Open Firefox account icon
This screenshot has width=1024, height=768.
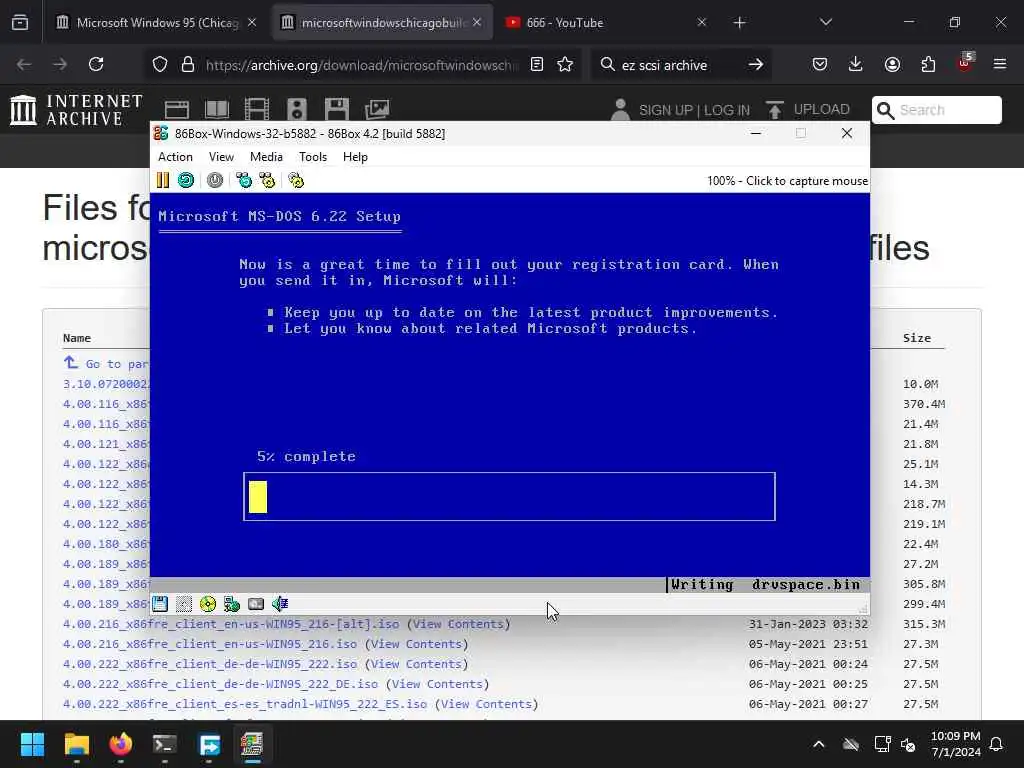[x=892, y=64]
